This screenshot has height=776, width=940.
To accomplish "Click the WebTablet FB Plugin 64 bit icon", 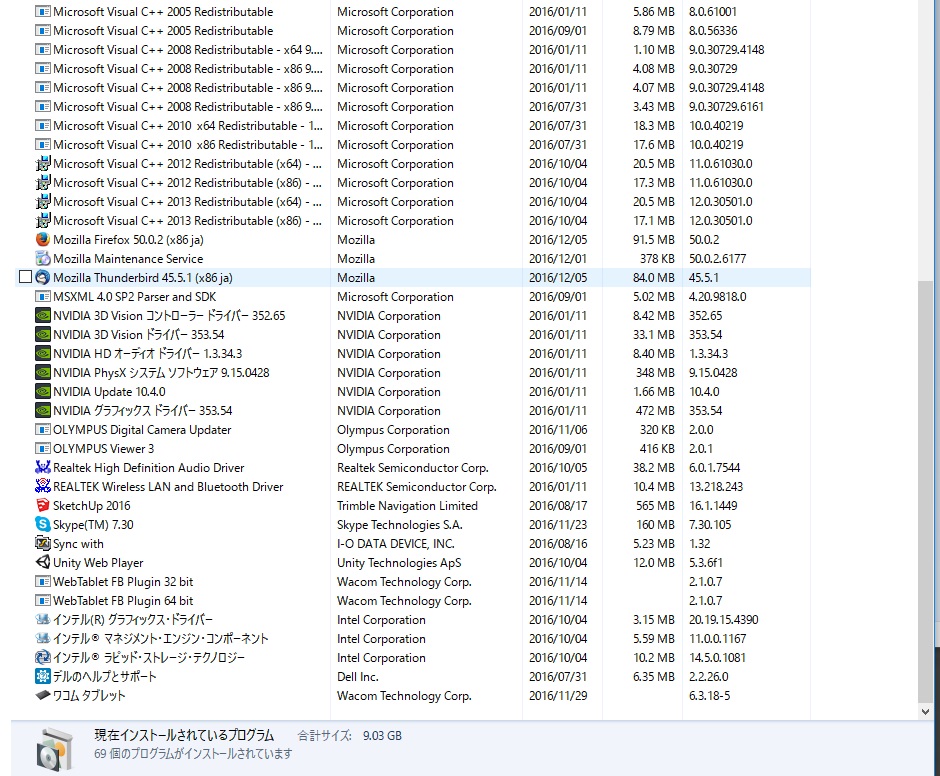I will point(43,600).
